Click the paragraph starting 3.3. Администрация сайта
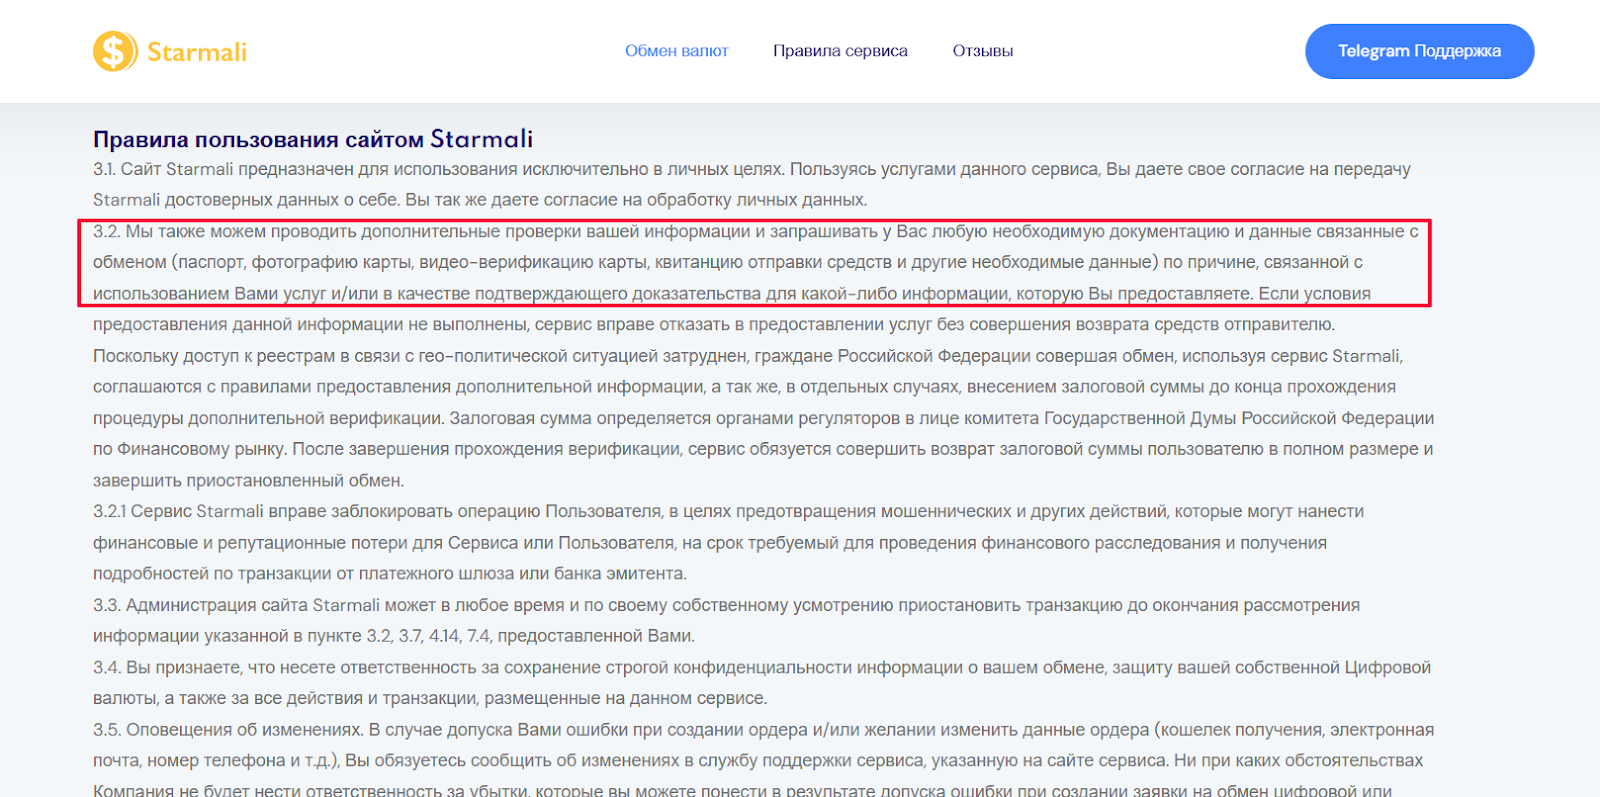The height and width of the screenshot is (797, 1600). click(727, 620)
